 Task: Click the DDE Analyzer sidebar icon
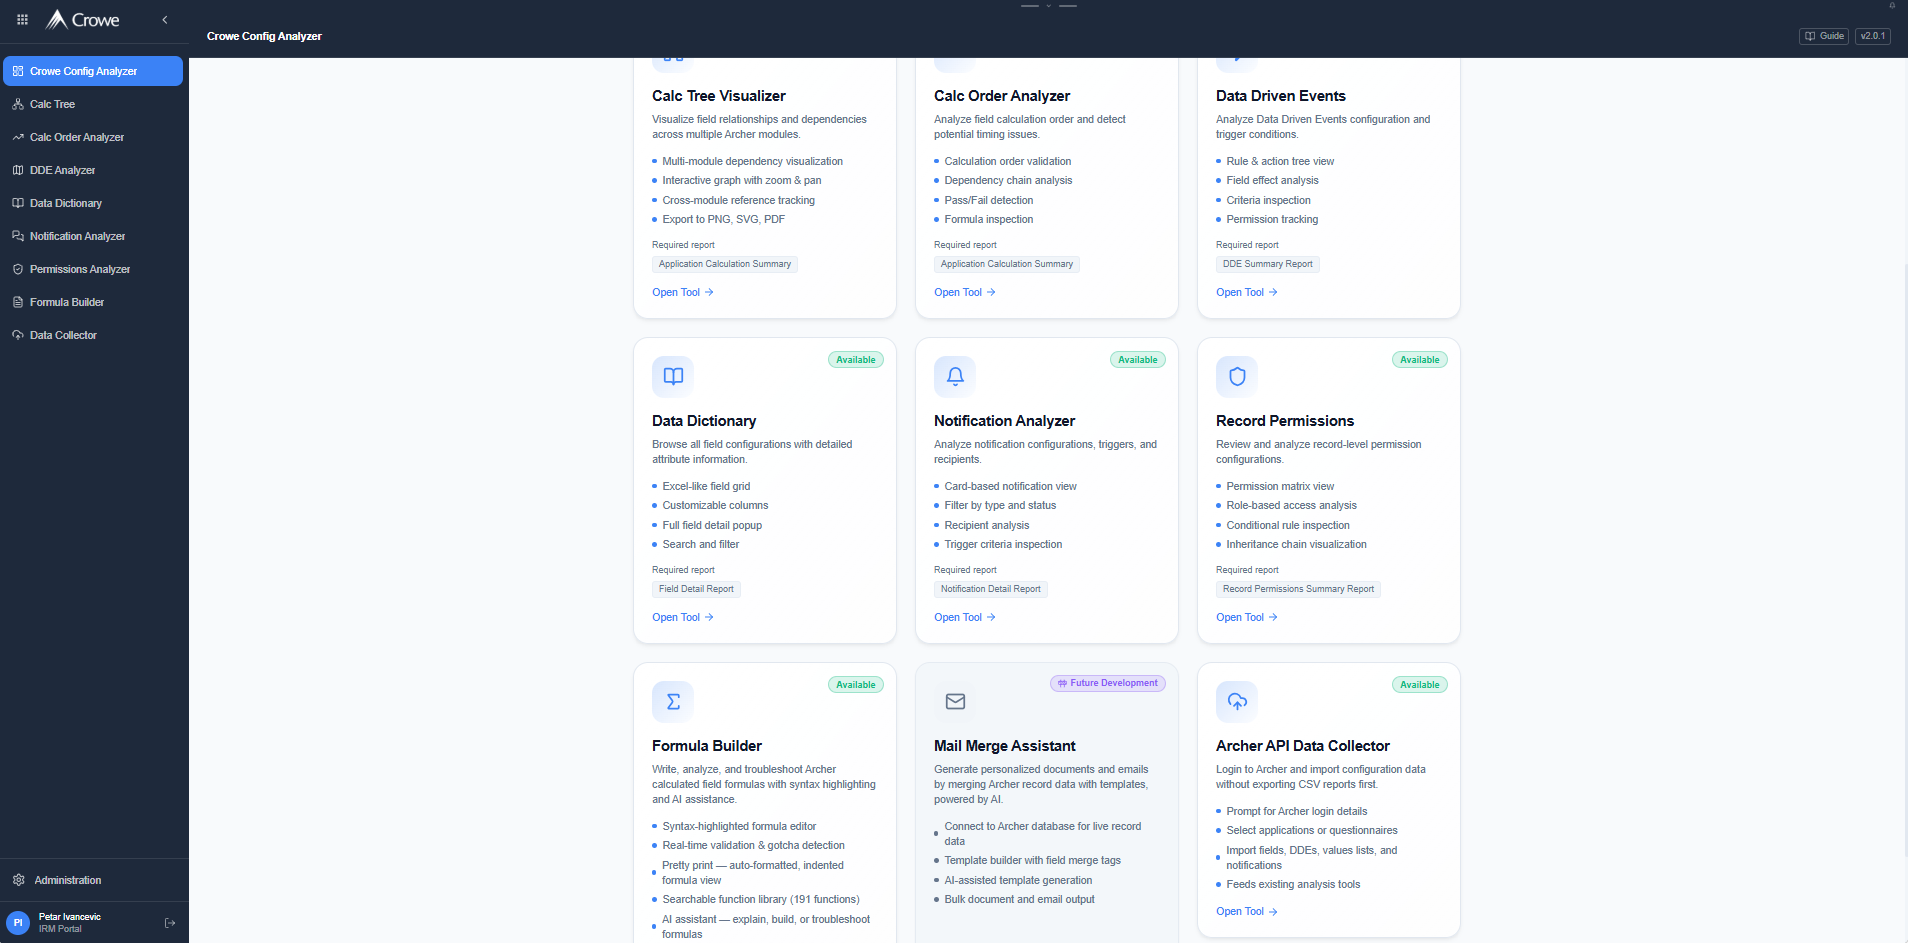point(18,170)
